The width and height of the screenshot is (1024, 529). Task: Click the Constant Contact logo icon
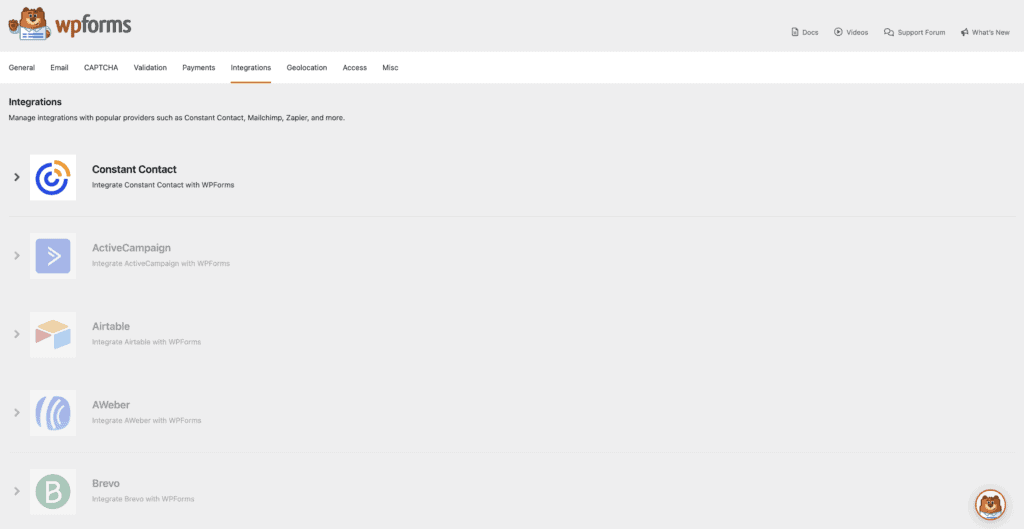53,177
